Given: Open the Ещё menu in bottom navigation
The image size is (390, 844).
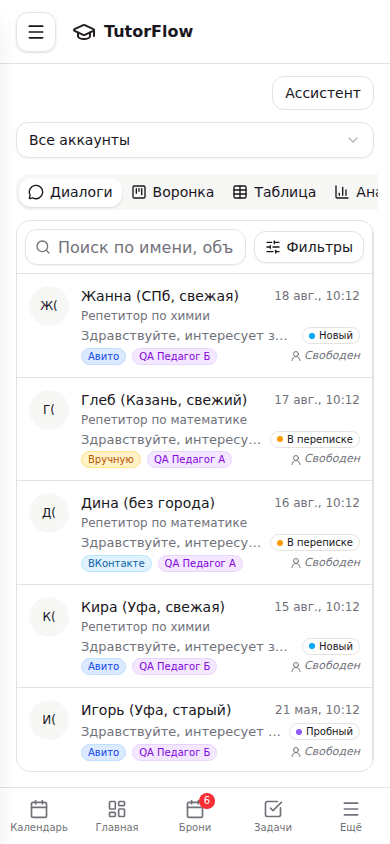Looking at the screenshot, I should pyautogui.click(x=351, y=816).
